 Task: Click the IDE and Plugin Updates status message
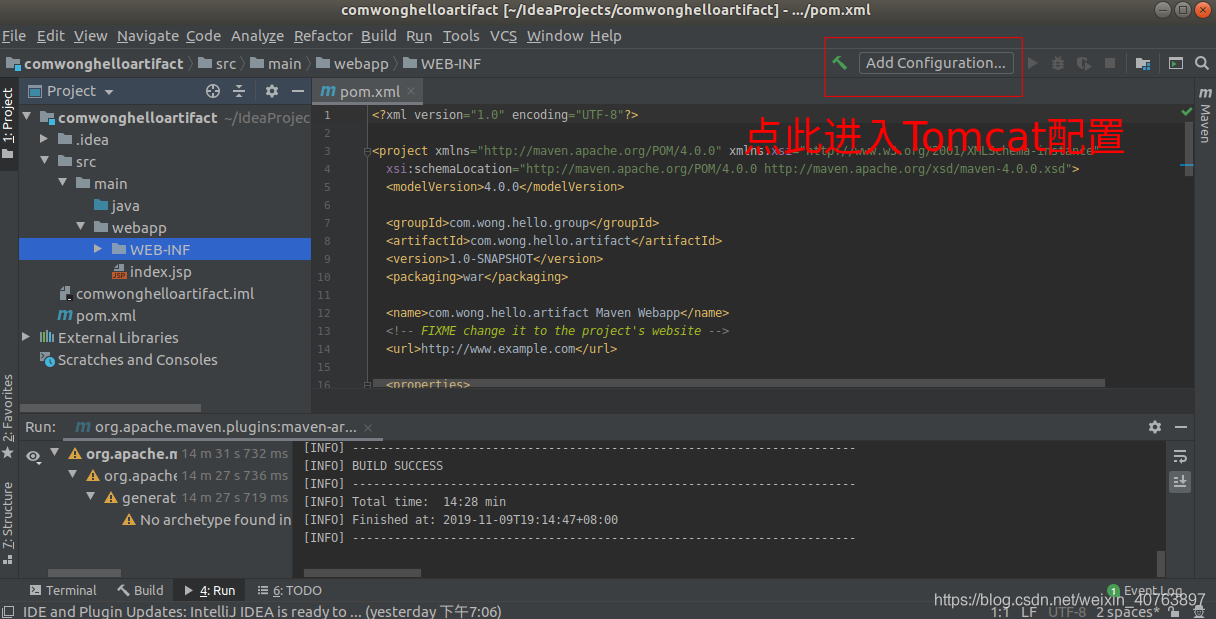click(x=262, y=611)
